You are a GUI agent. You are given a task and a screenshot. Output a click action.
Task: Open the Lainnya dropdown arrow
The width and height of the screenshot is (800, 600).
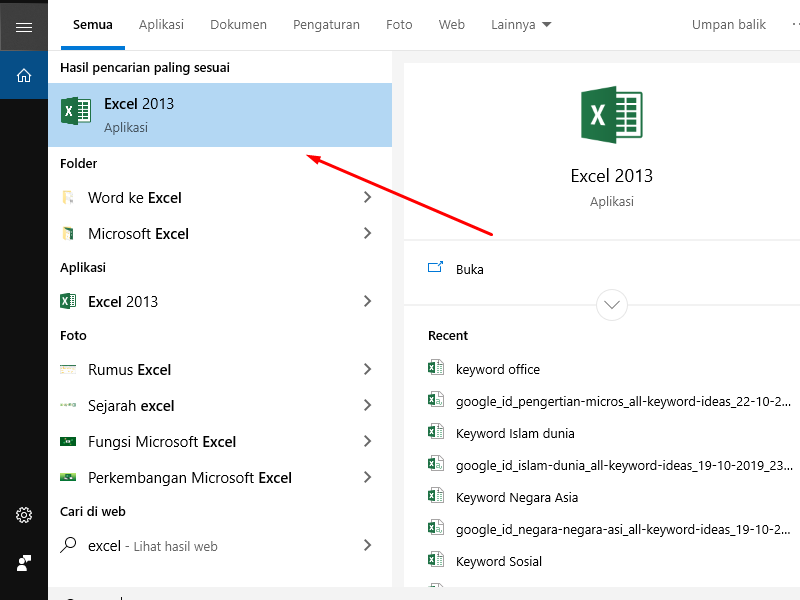(547, 24)
